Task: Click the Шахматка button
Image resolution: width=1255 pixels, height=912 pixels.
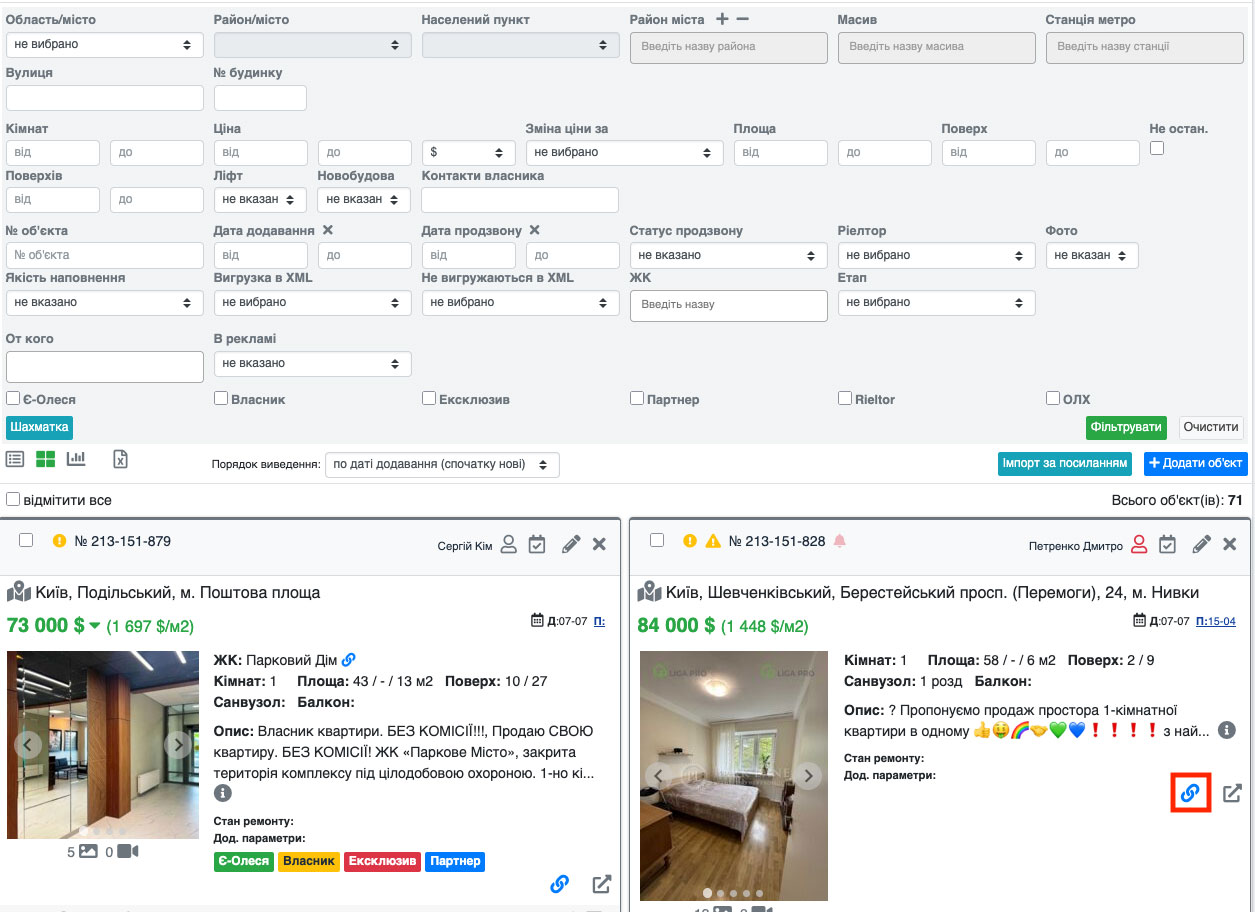Action: [x=39, y=428]
